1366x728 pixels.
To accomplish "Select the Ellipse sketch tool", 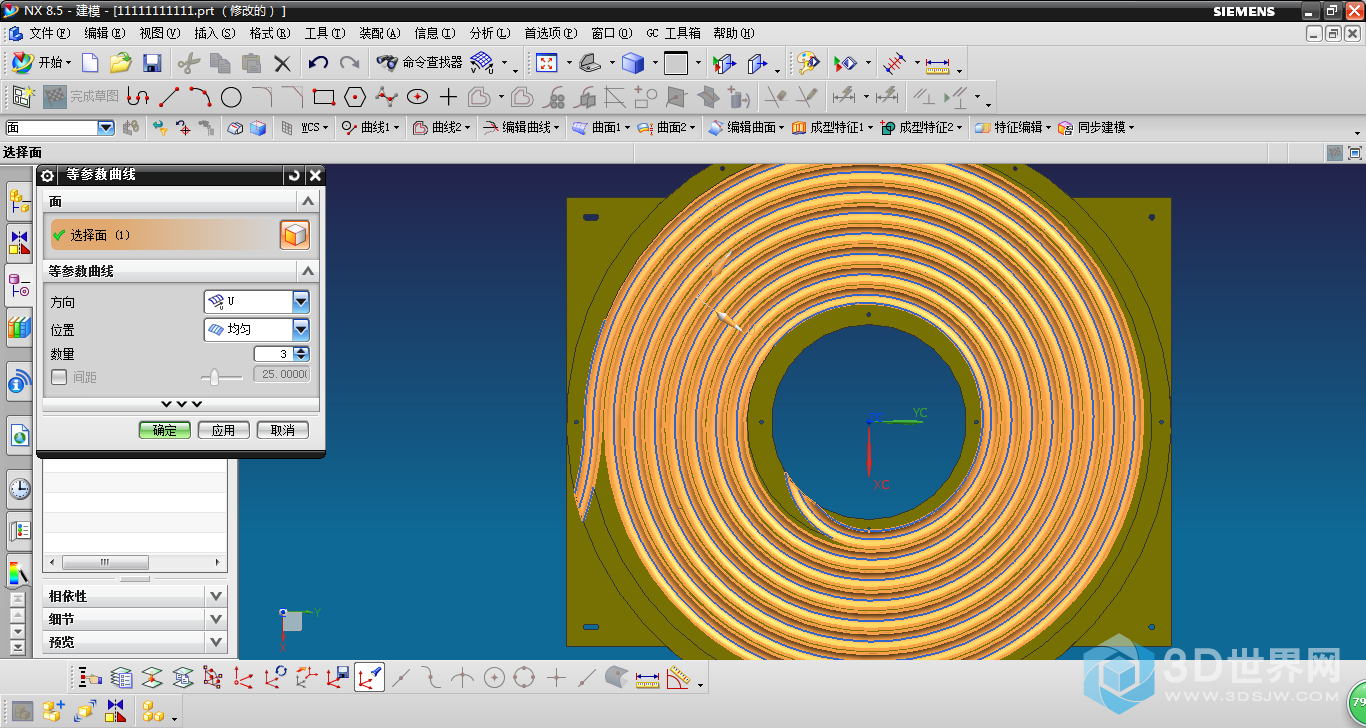I will (x=417, y=97).
